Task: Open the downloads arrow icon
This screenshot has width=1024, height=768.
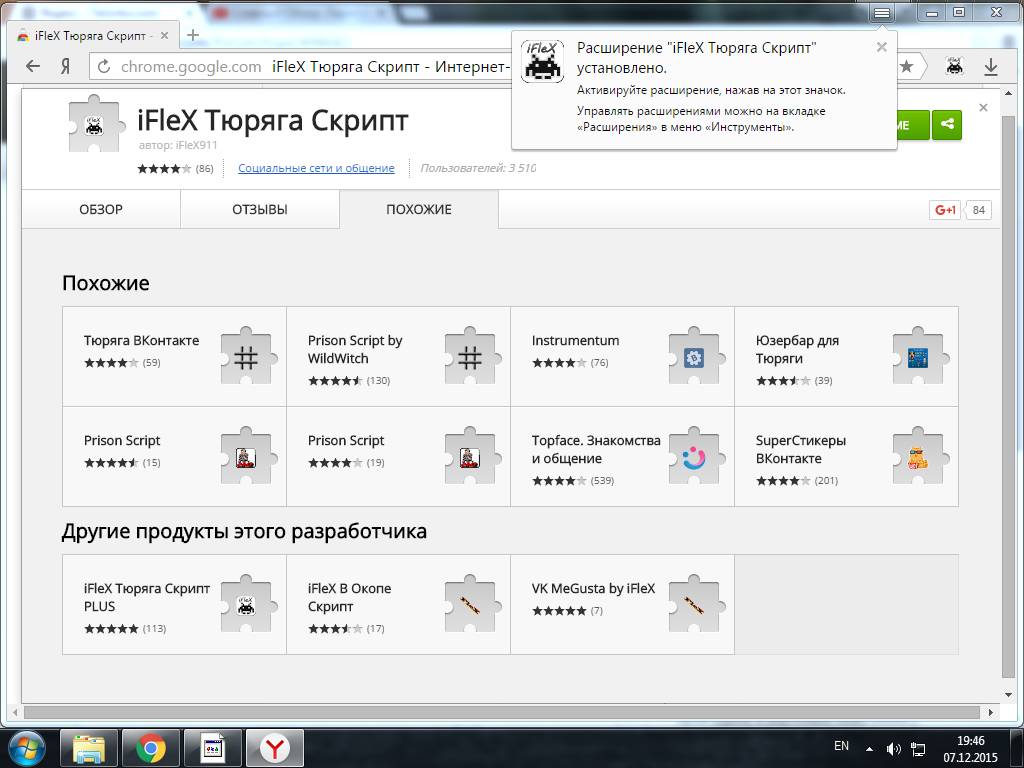Action: [991, 66]
